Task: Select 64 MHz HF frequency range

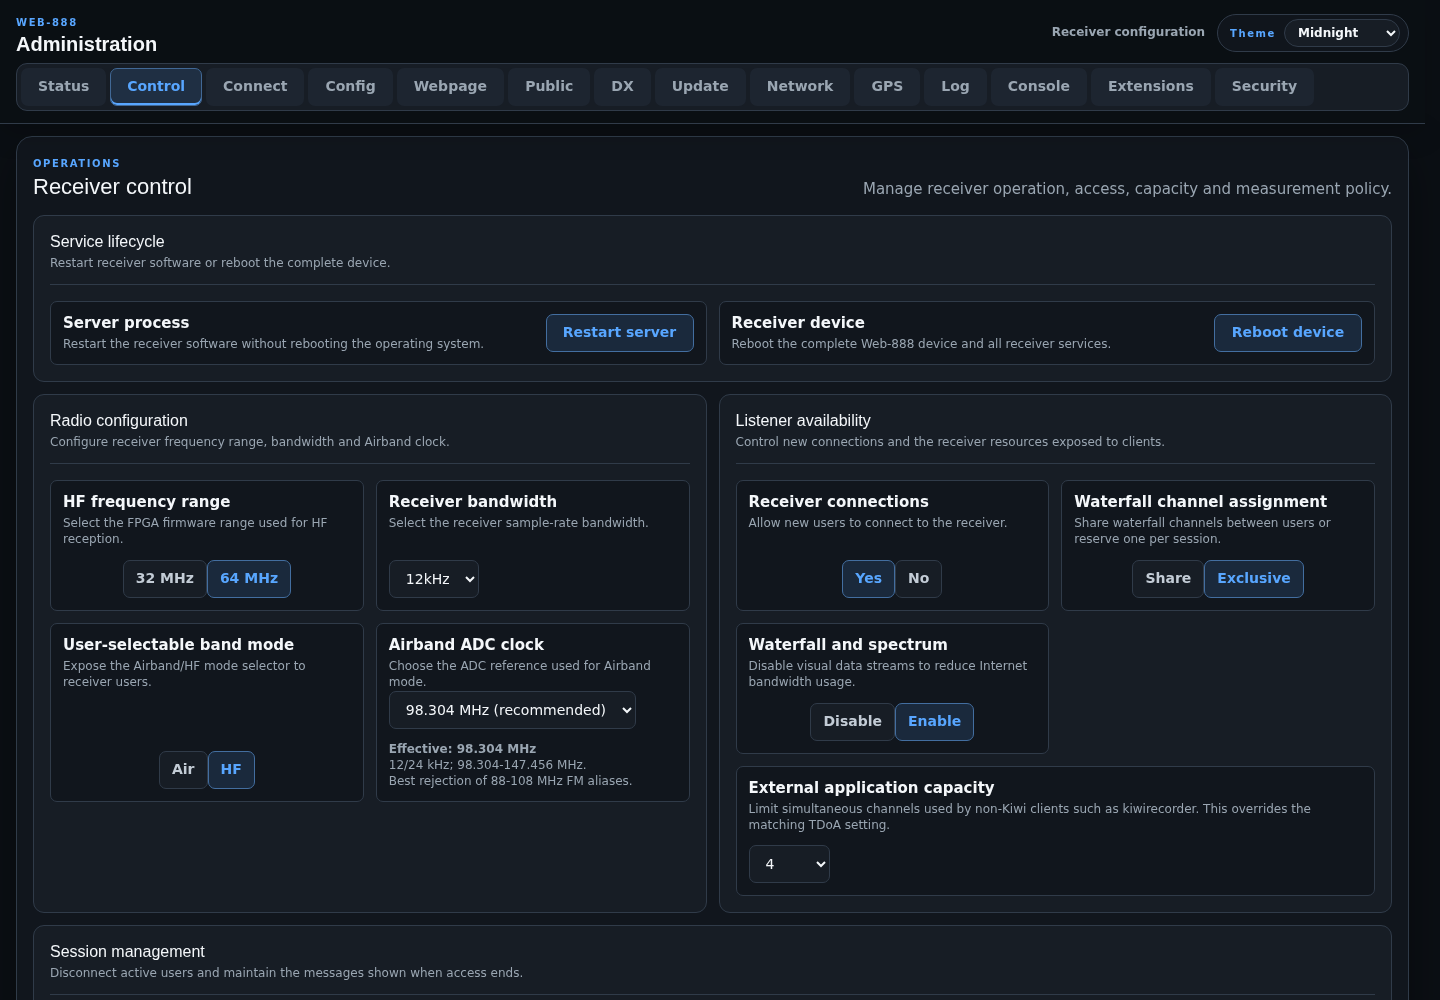Action: 249,579
